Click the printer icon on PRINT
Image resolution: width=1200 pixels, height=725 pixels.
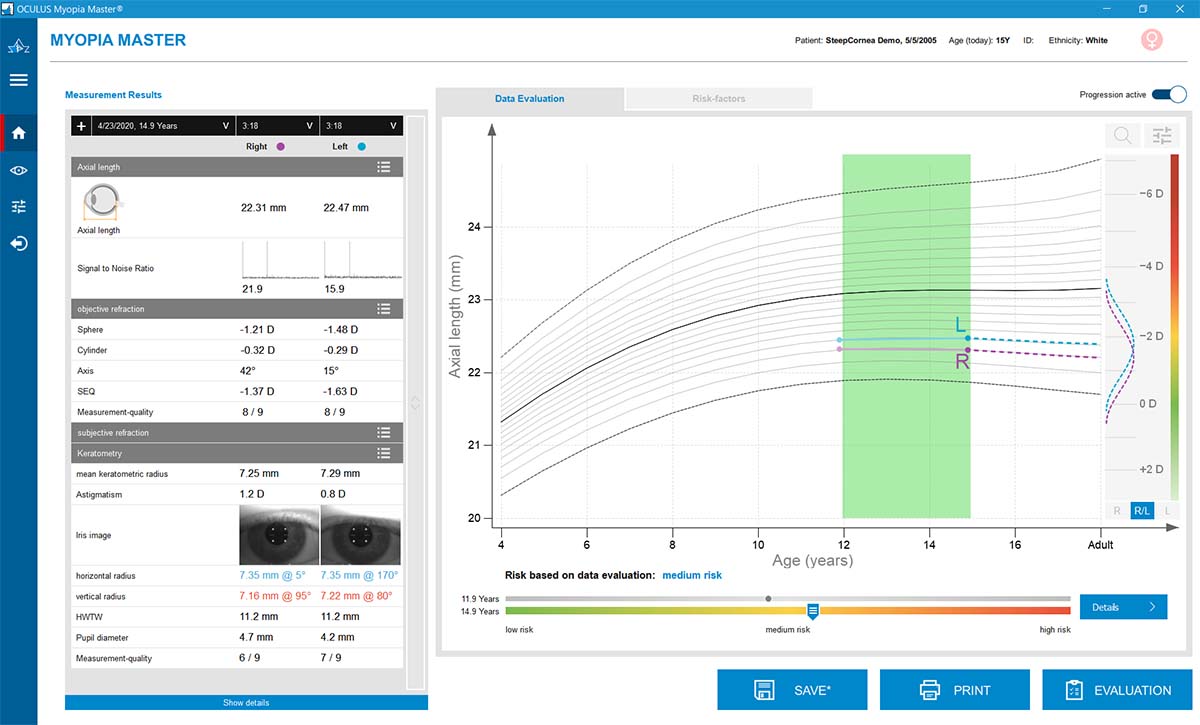[930, 690]
